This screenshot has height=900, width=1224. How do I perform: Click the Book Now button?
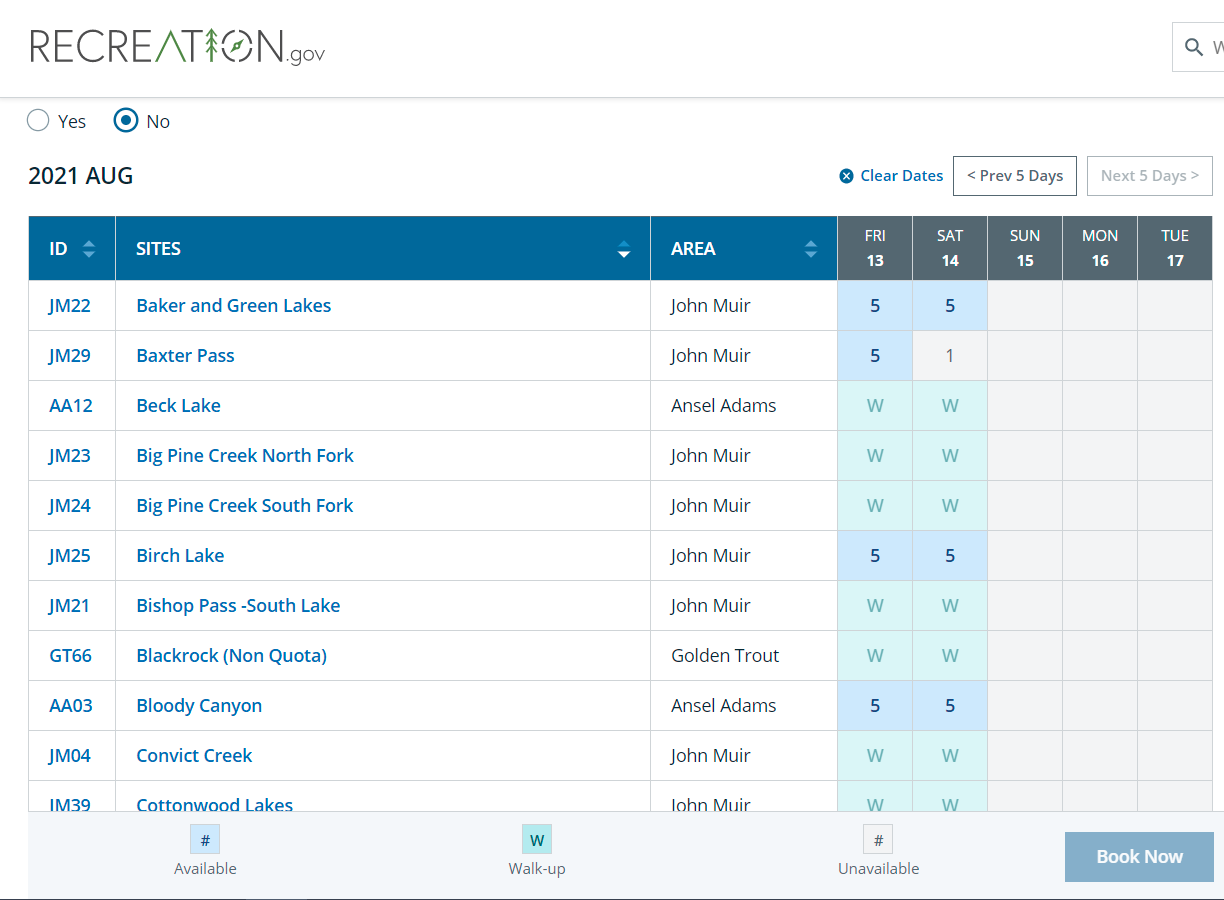pos(1139,857)
